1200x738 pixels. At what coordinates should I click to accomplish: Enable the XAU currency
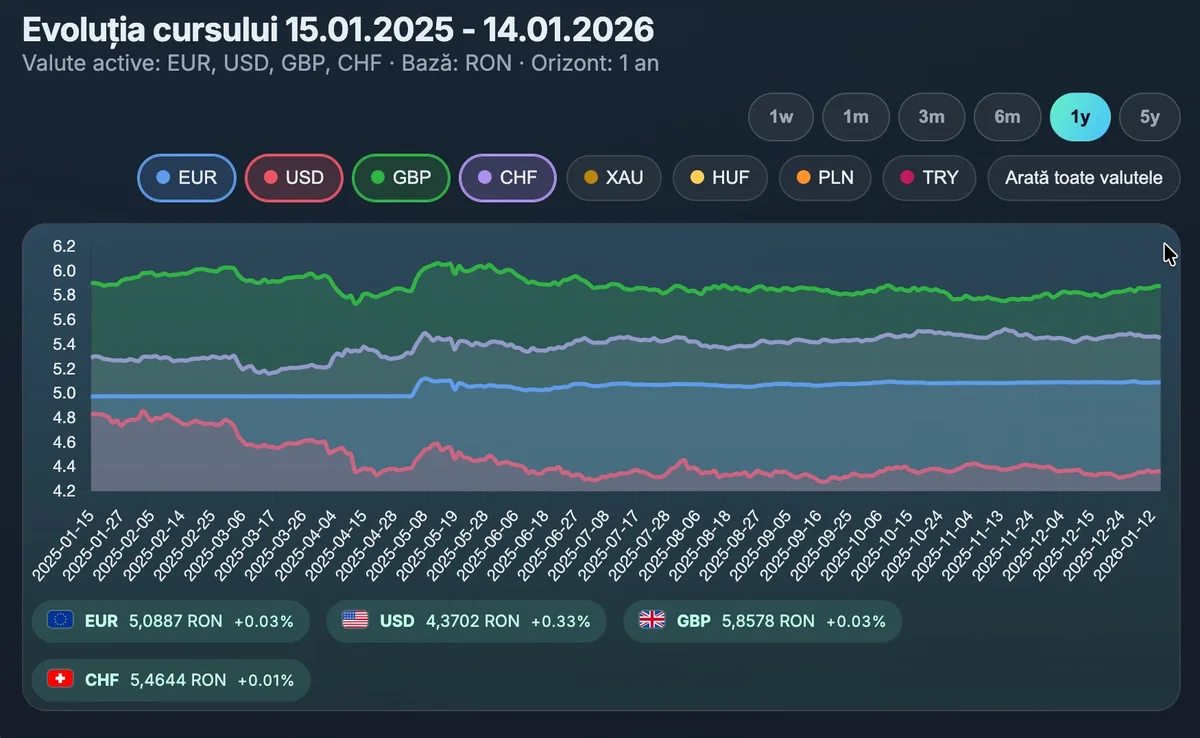pyautogui.click(x=613, y=178)
